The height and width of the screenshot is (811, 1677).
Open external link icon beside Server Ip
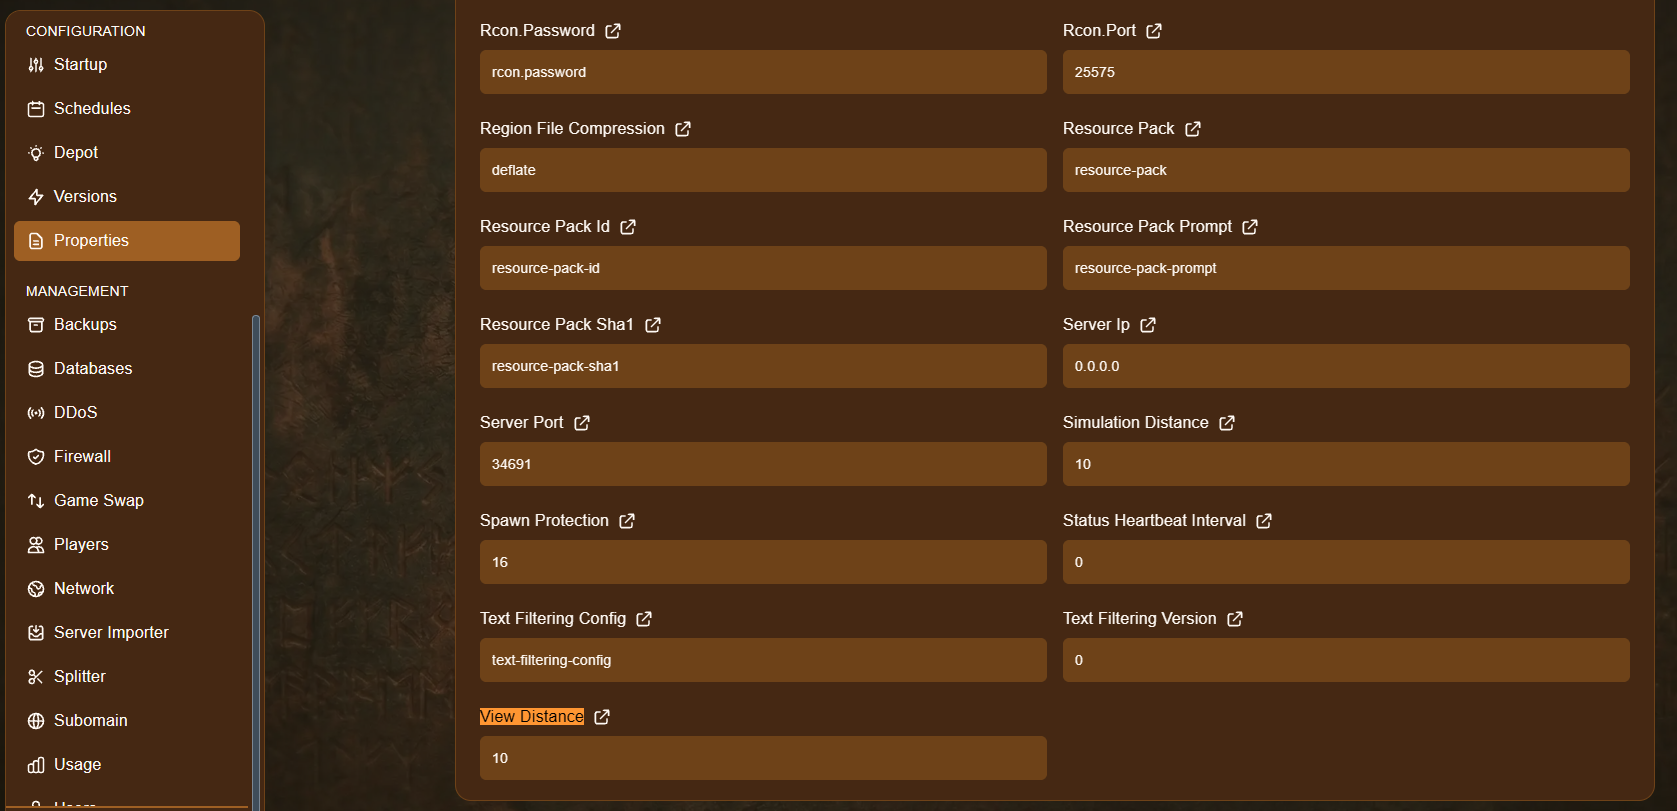pyautogui.click(x=1148, y=325)
